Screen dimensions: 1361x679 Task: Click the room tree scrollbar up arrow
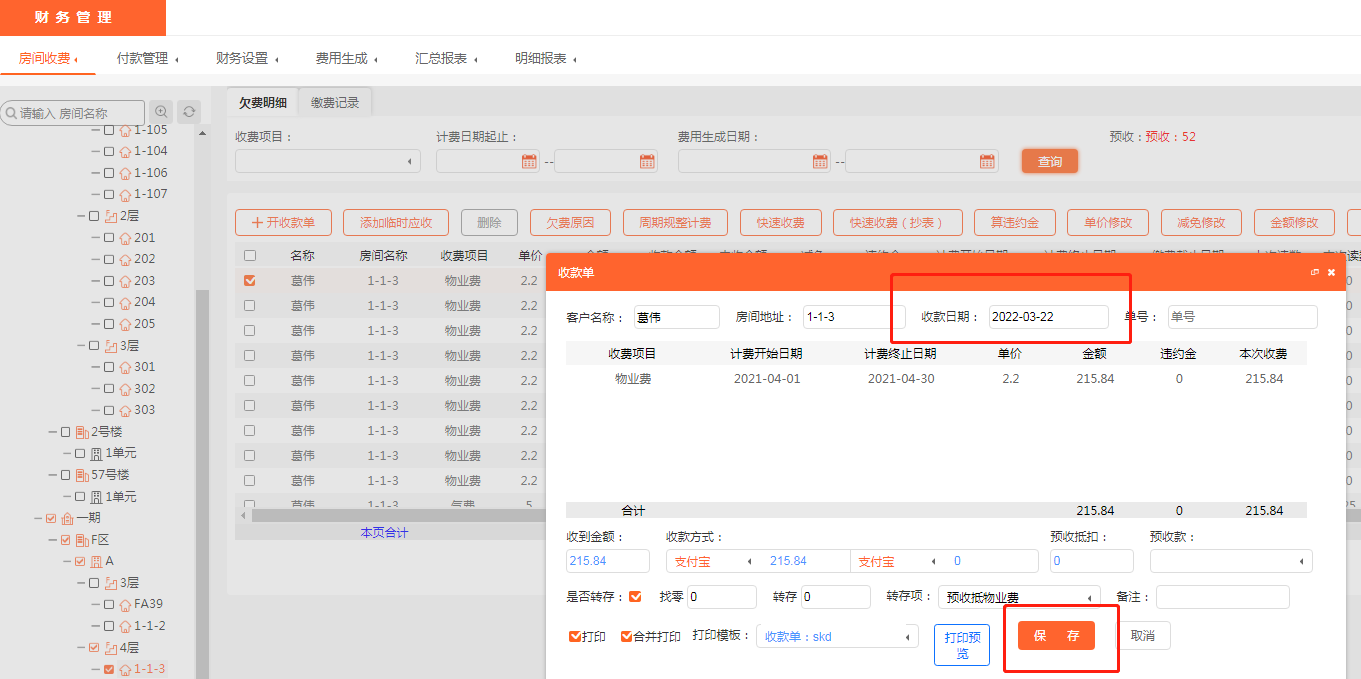point(203,133)
